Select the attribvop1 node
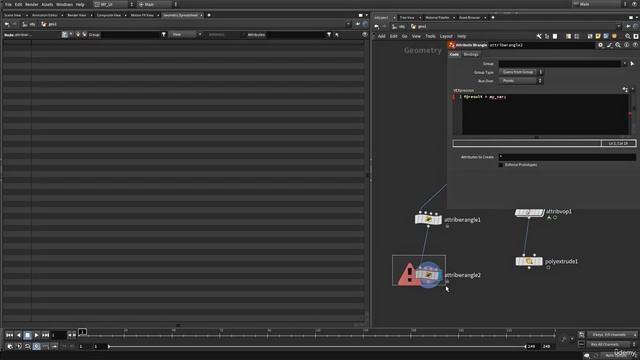The height and width of the screenshot is (360, 640). click(x=529, y=212)
